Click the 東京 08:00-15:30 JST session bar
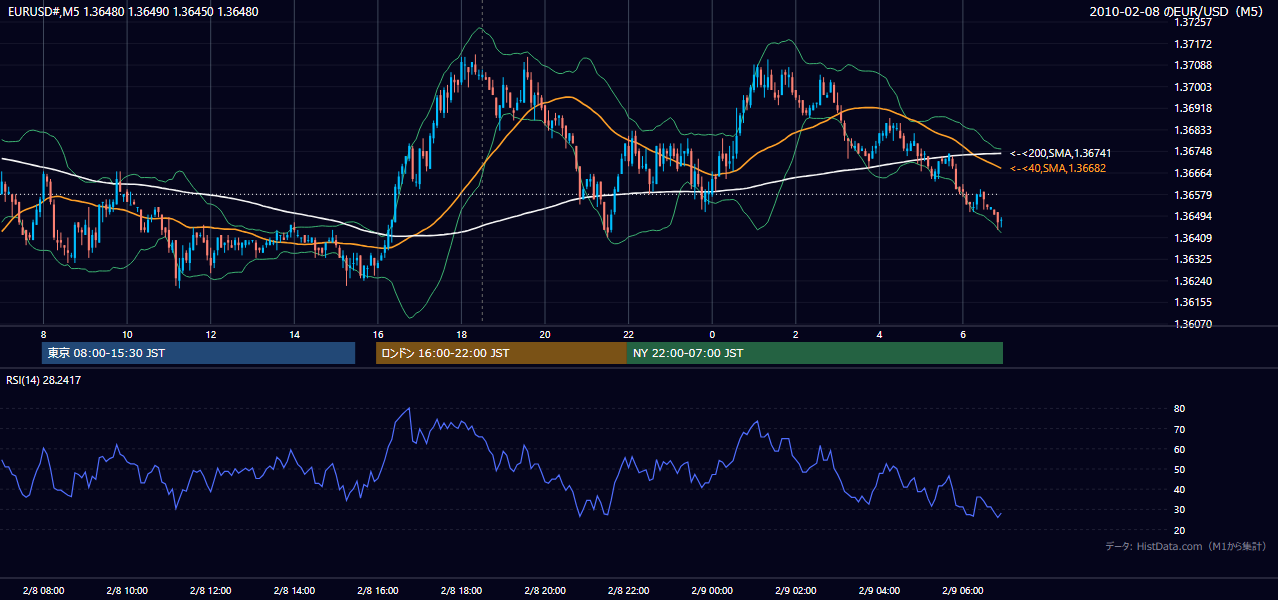Image resolution: width=1278 pixels, height=600 pixels. point(199,353)
